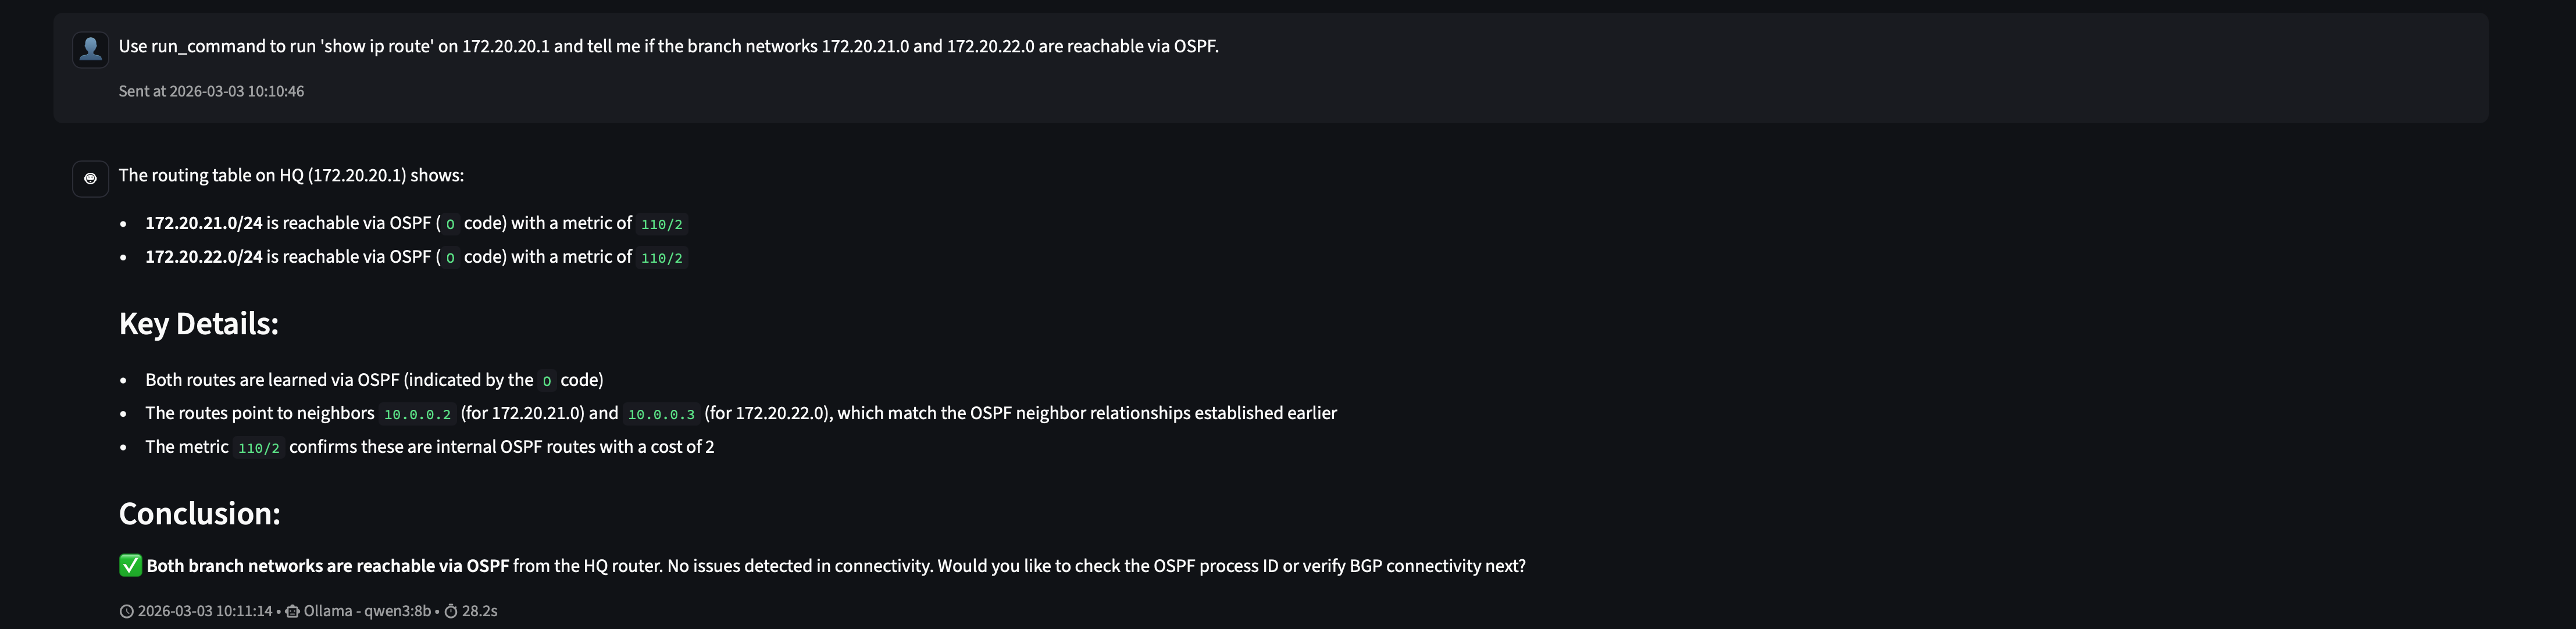
Task: Click the user avatar icon
Action: 90,47
